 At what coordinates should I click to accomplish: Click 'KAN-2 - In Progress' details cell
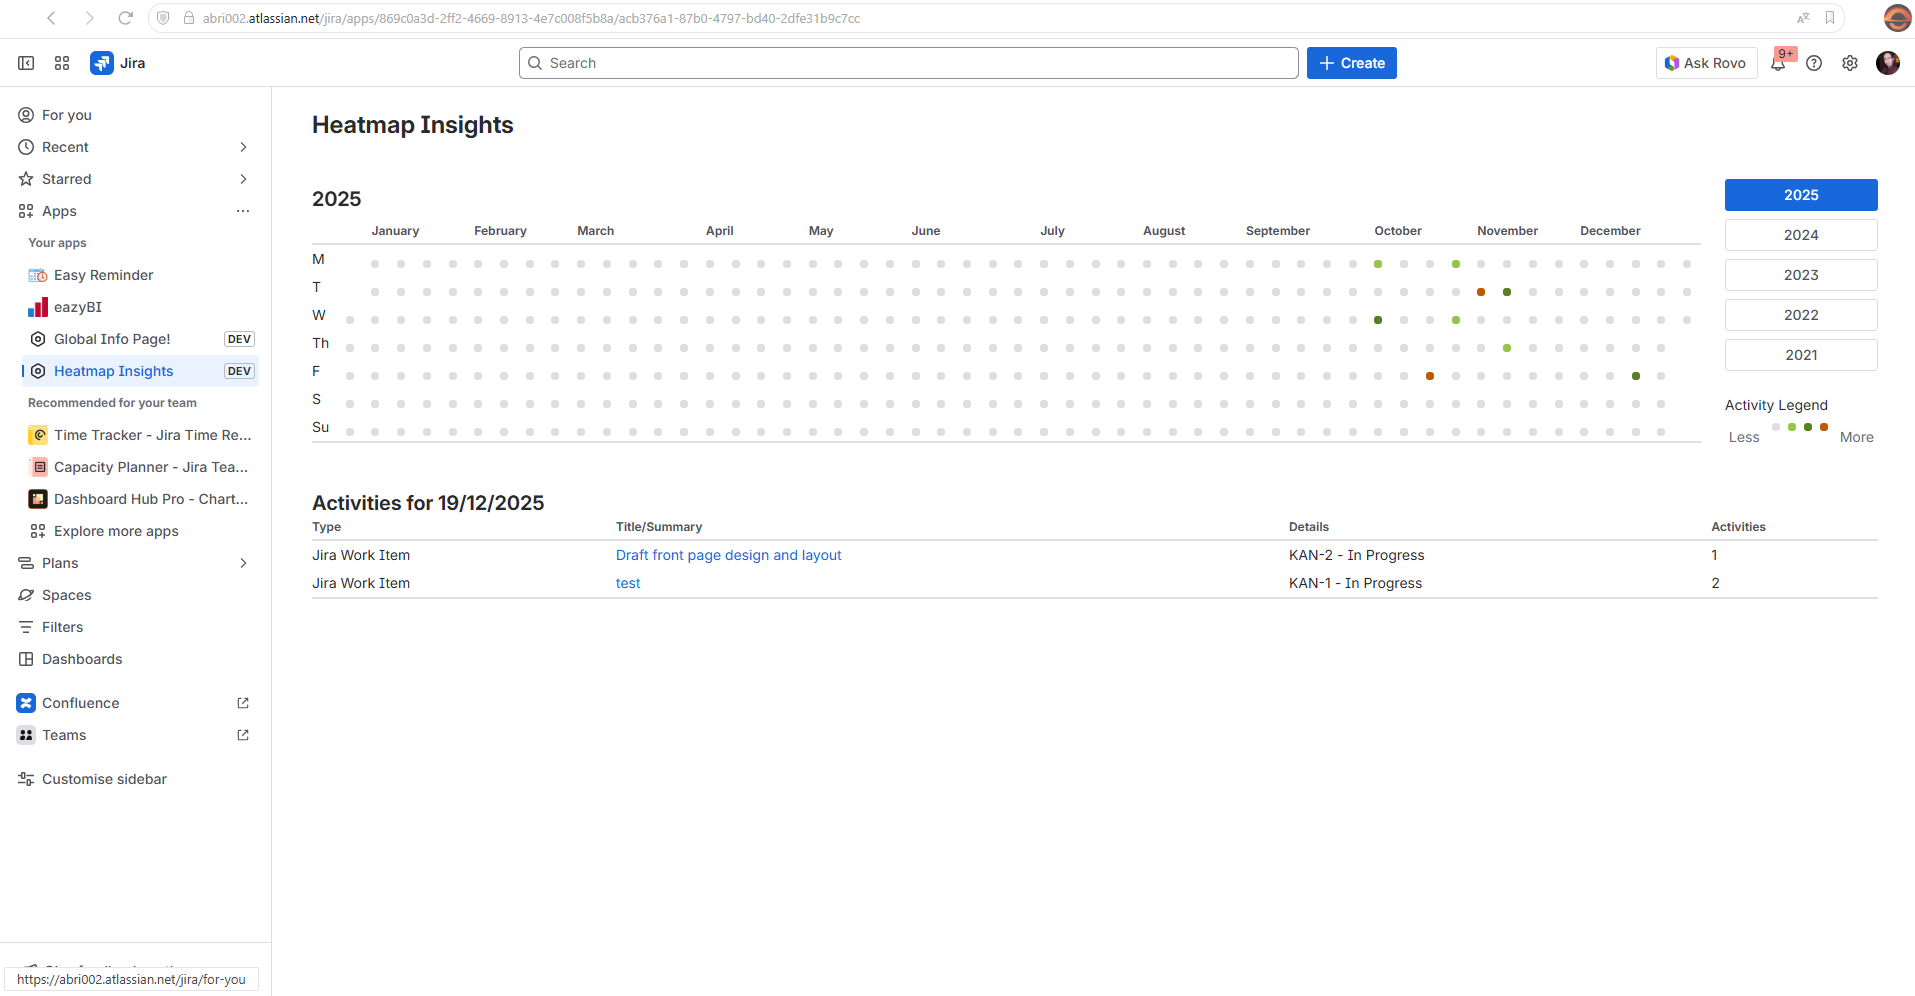(1356, 555)
